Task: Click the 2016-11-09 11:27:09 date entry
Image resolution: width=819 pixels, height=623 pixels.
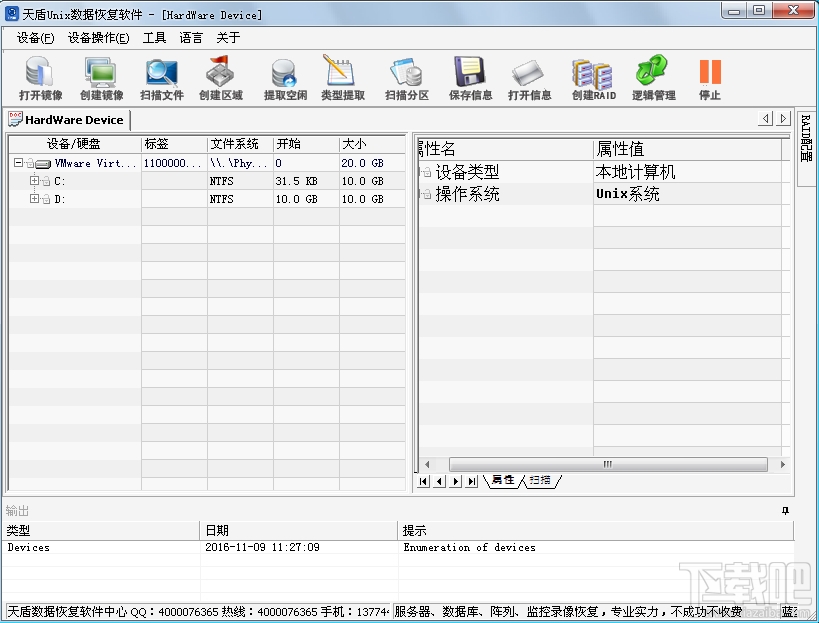Action: [x=262, y=547]
